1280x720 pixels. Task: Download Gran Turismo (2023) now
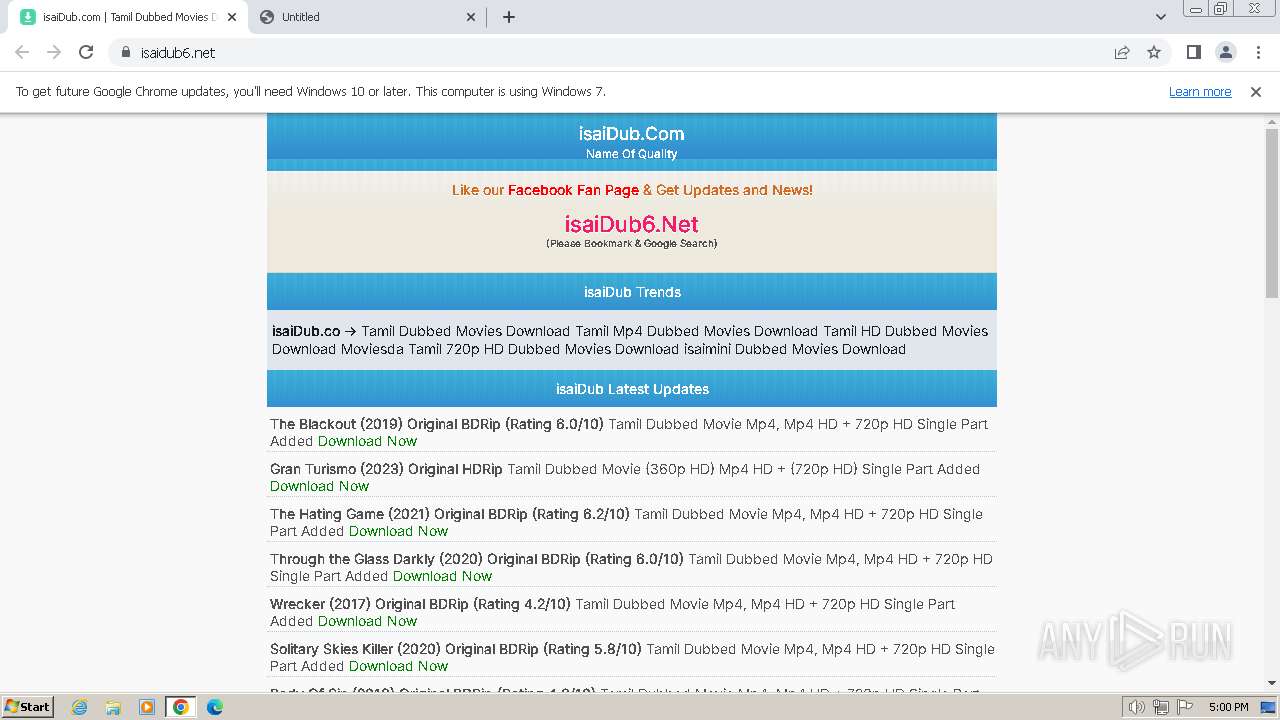319,486
